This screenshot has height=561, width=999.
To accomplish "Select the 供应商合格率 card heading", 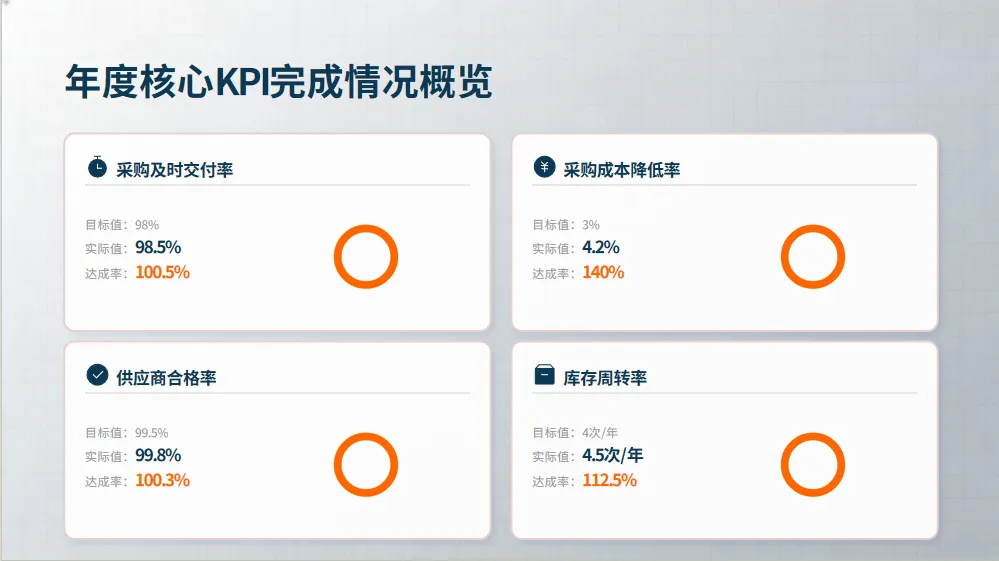I will click(166, 378).
